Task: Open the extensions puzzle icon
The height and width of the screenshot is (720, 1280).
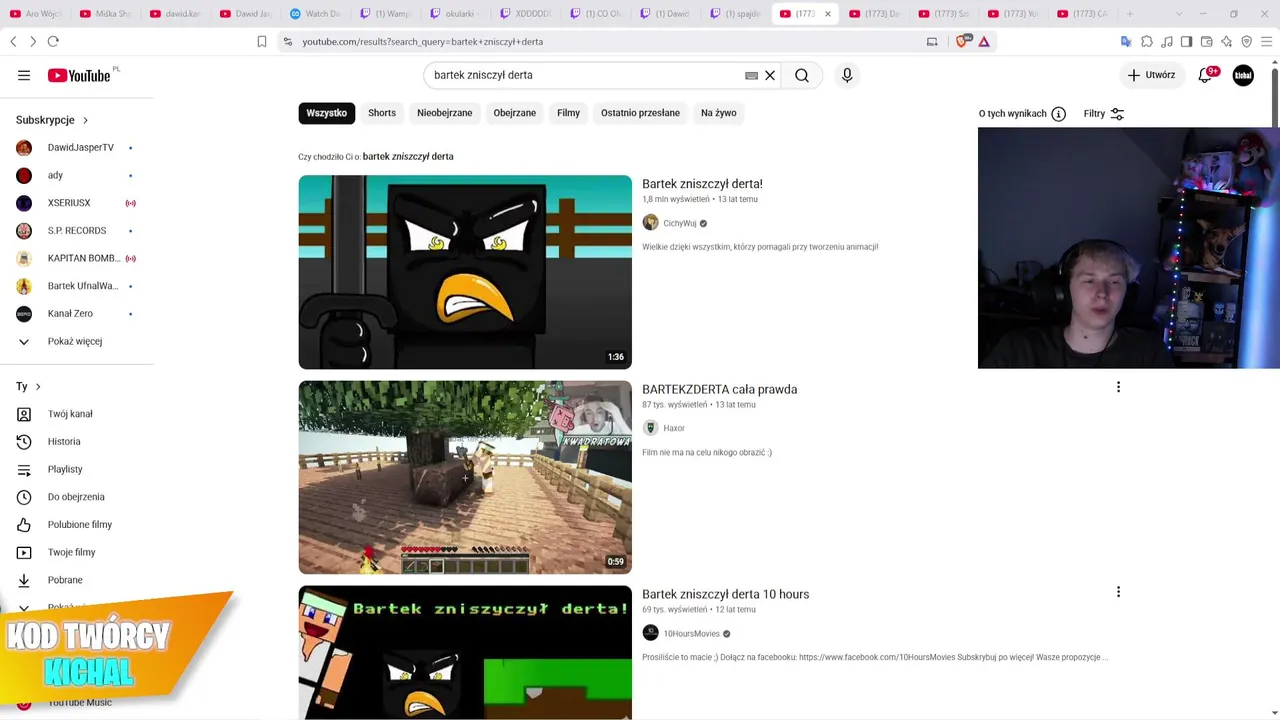Action: (1147, 41)
